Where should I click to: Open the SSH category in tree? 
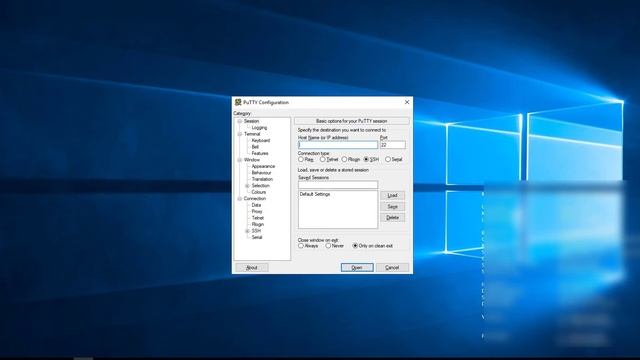click(256, 231)
